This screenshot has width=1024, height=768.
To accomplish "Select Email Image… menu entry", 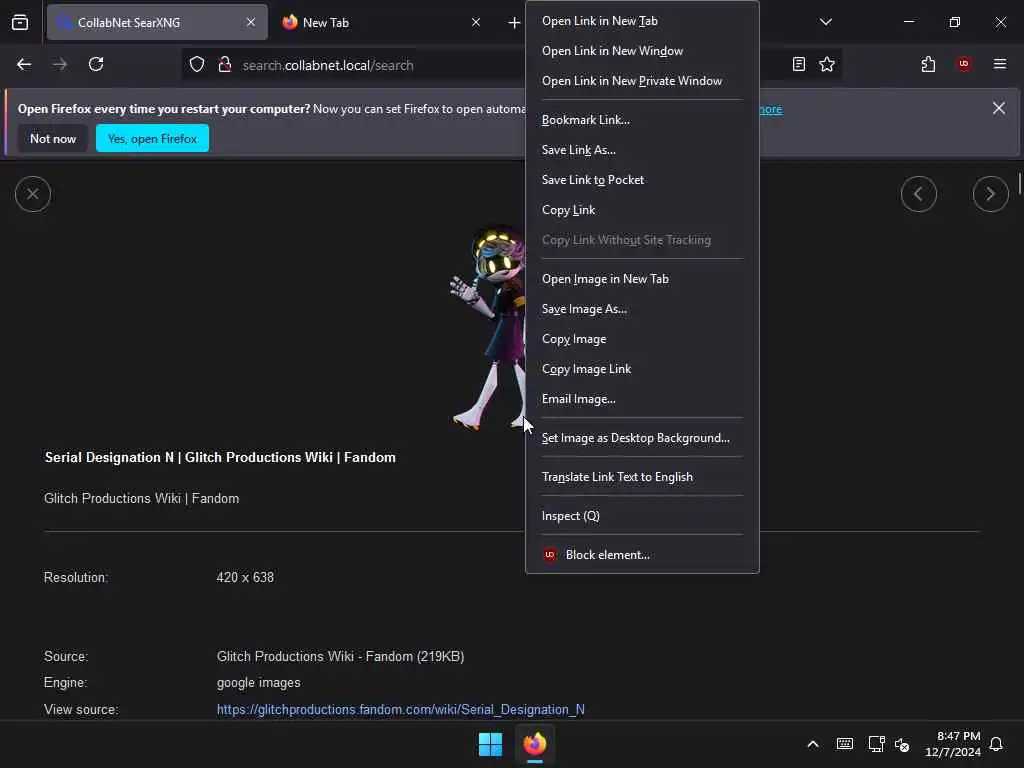I will pos(642,399).
